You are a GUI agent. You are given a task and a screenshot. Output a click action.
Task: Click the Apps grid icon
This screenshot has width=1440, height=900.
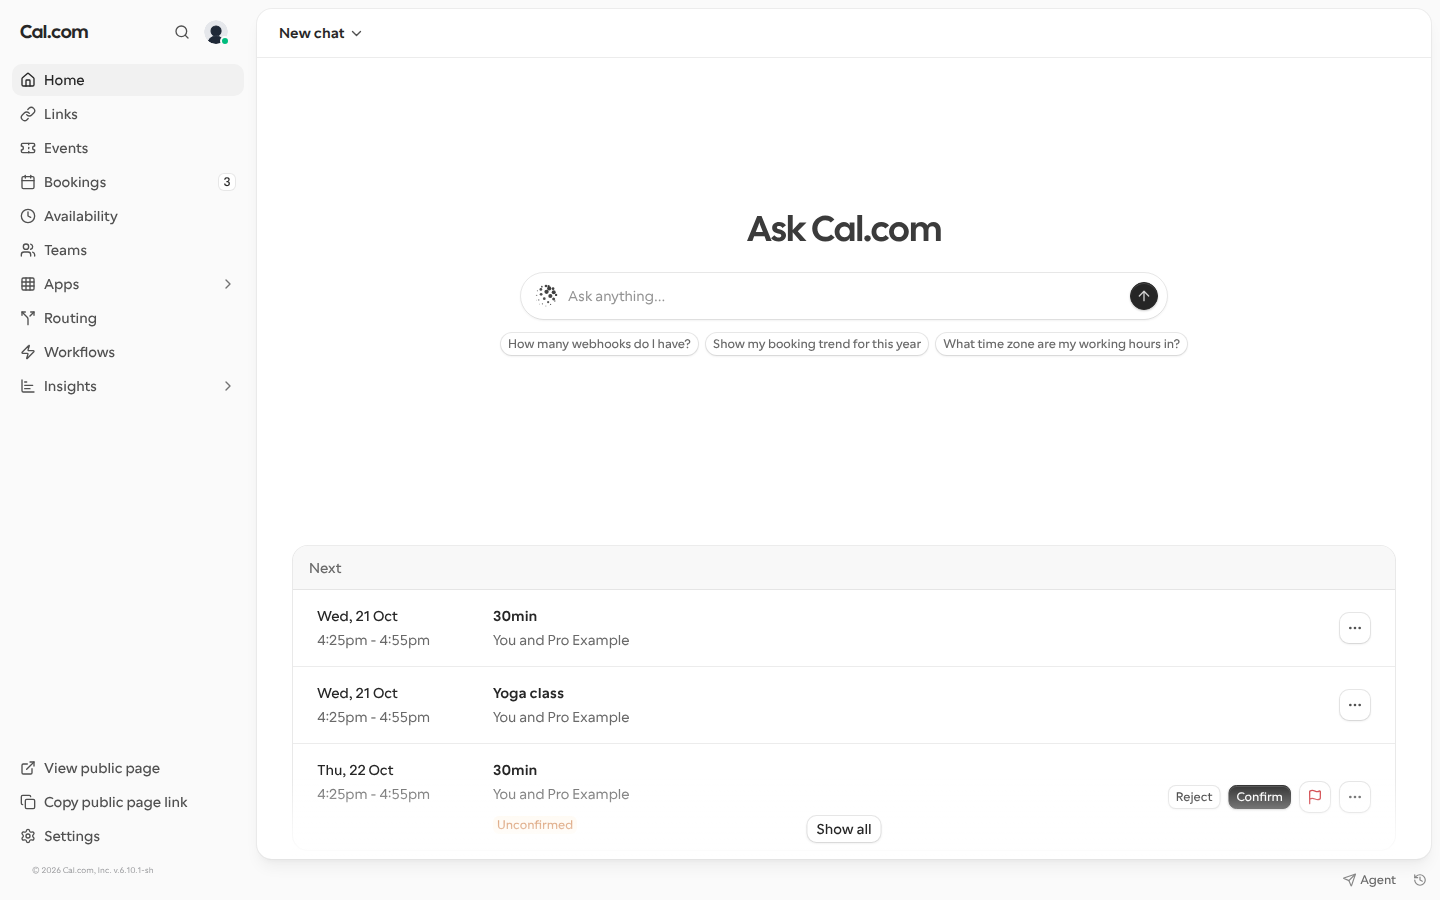28,284
